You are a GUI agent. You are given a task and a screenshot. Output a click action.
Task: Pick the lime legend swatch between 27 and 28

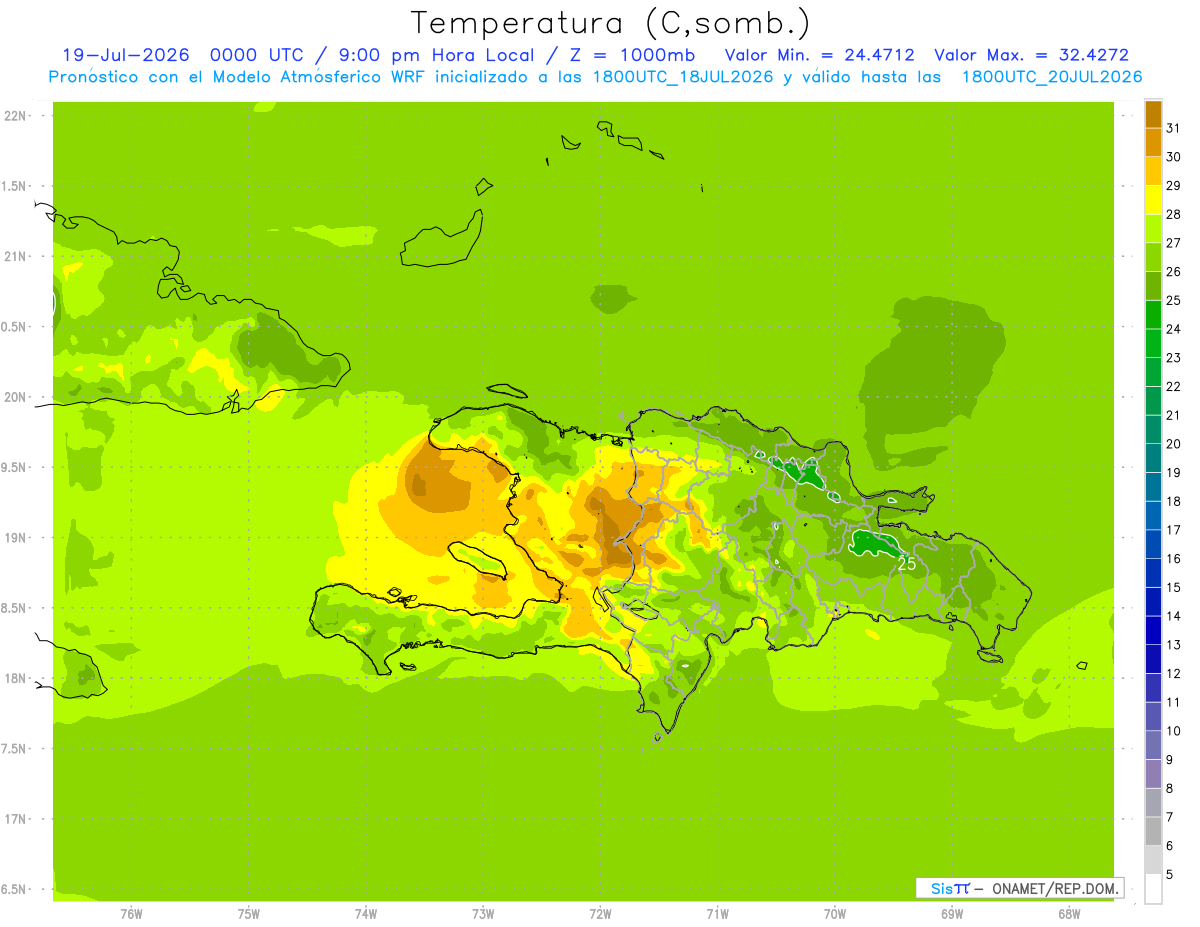(1153, 228)
